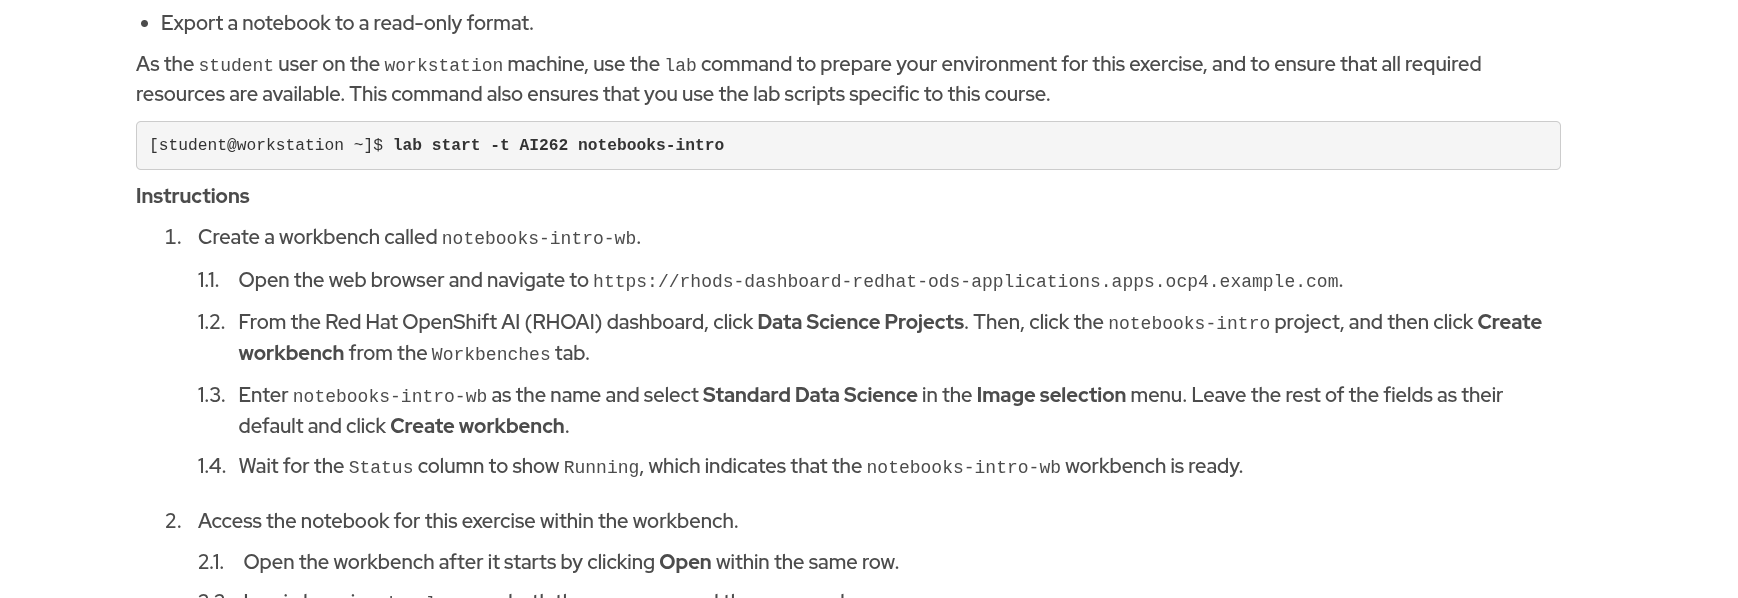Click the bold 'Standard Data Science' text
This screenshot has width=1738, height=598.
tap(809, 395)
